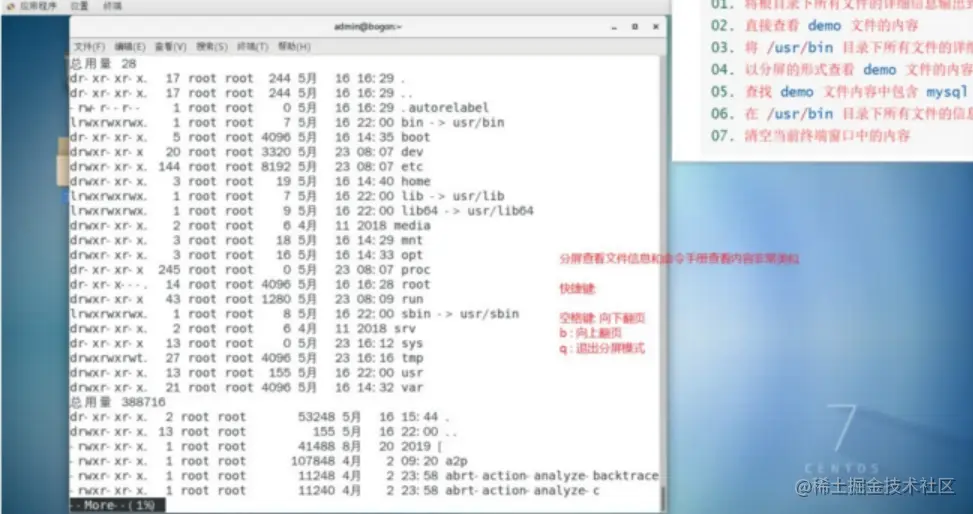Click the run directory entry
The image size is (973, 514).
(x=413, y=299)
